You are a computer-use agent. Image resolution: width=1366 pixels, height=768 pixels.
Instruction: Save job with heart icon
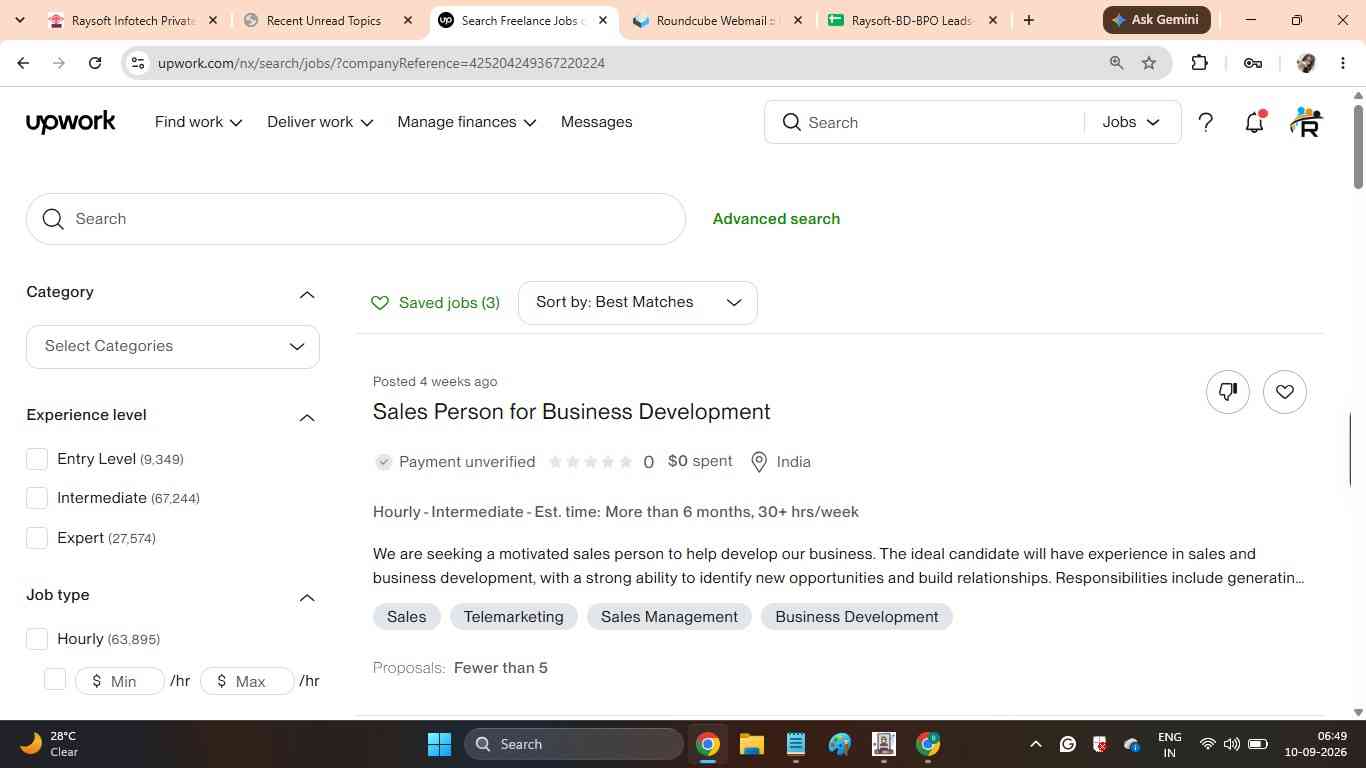(1285, 392)
